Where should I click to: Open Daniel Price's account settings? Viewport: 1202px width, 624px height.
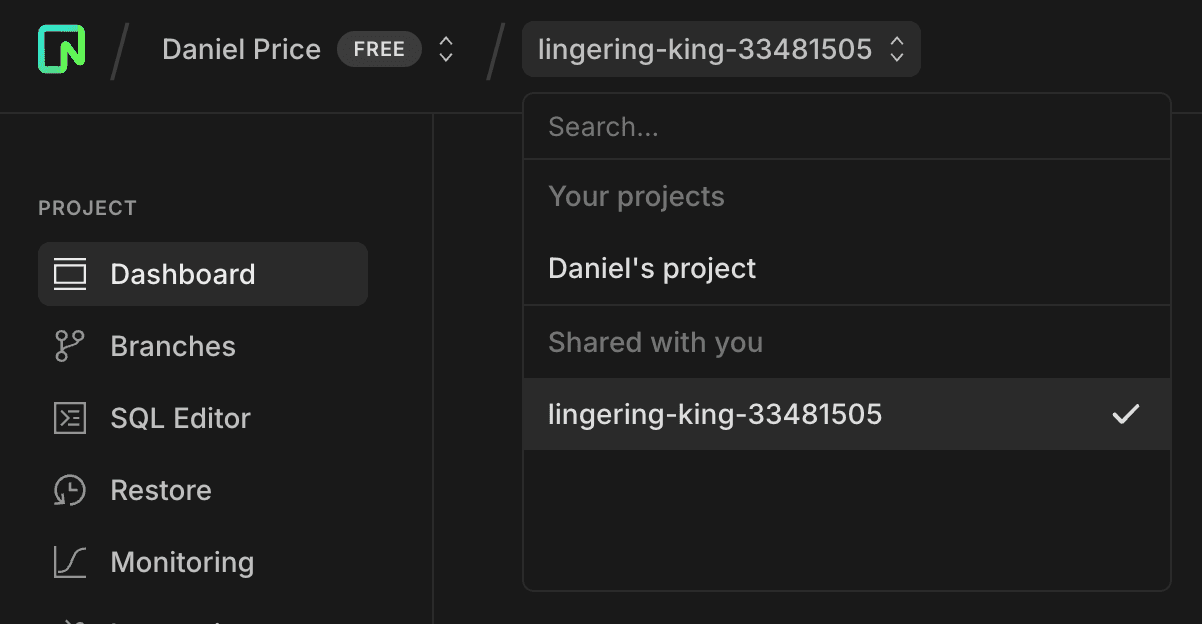241,48
